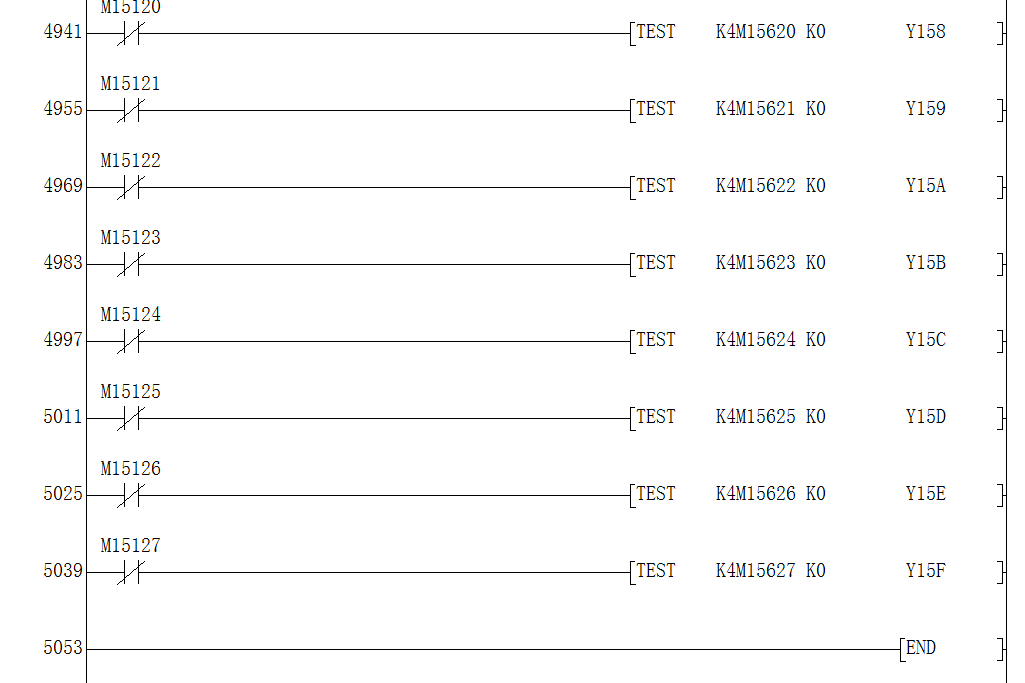Click the M15120 normally-closed contact
This screenshot has width=1025, height=683.
pos(130,34)
